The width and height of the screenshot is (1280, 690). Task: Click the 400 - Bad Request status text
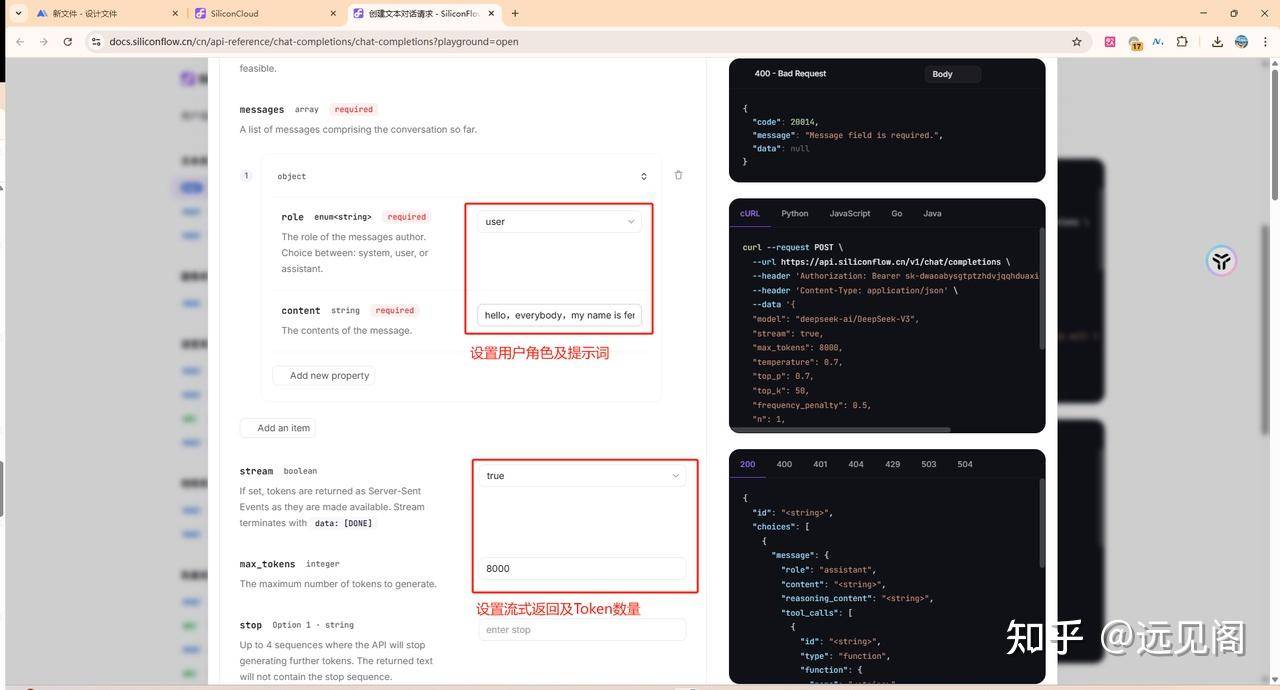(790, 74)
